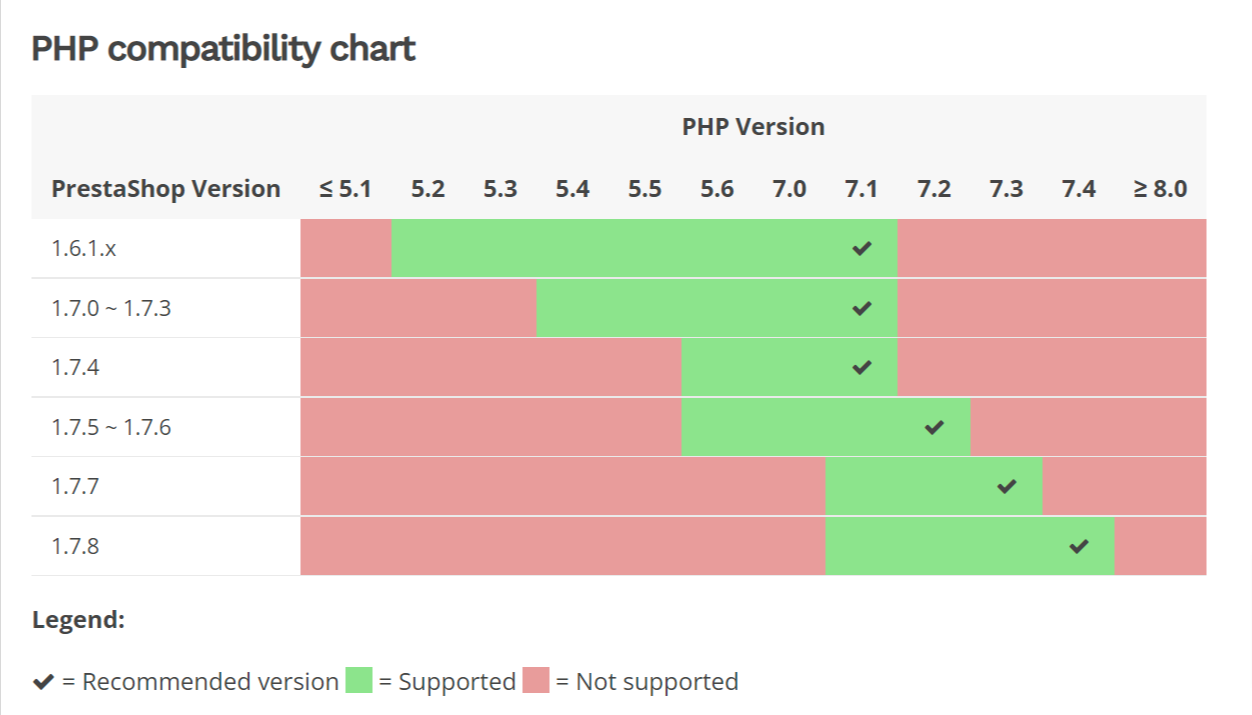
Task: Click the checkmark in the 1.7.5 ~ 1.7.6 row
Action: point(934,428)
